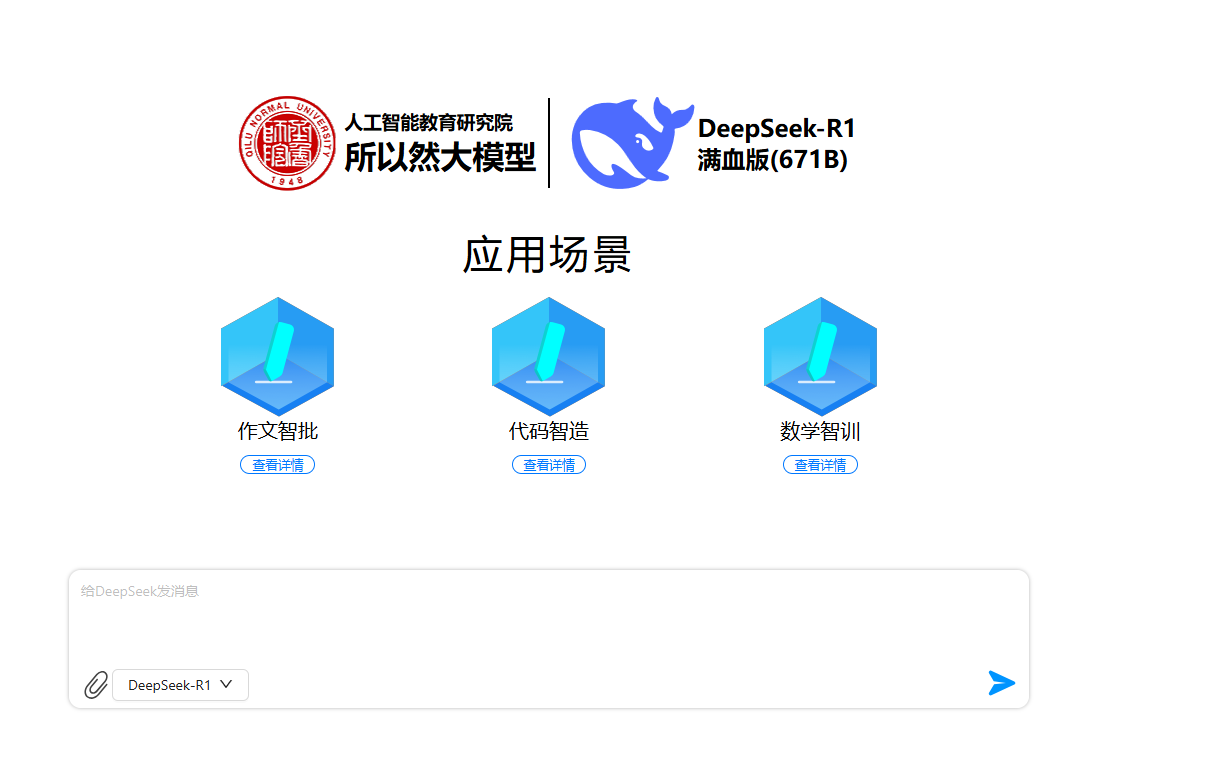Click the 数学智训 text label

pyautogui.click(x=820, y=431)
